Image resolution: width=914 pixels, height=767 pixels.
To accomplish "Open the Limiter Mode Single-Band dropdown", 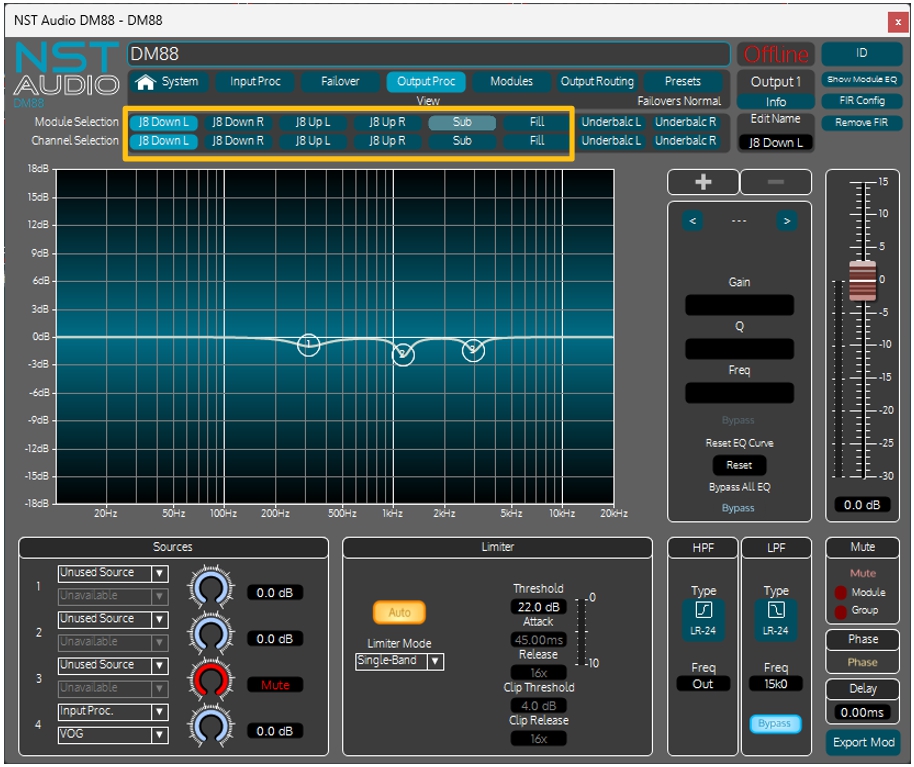I will [x=399, y=661].
